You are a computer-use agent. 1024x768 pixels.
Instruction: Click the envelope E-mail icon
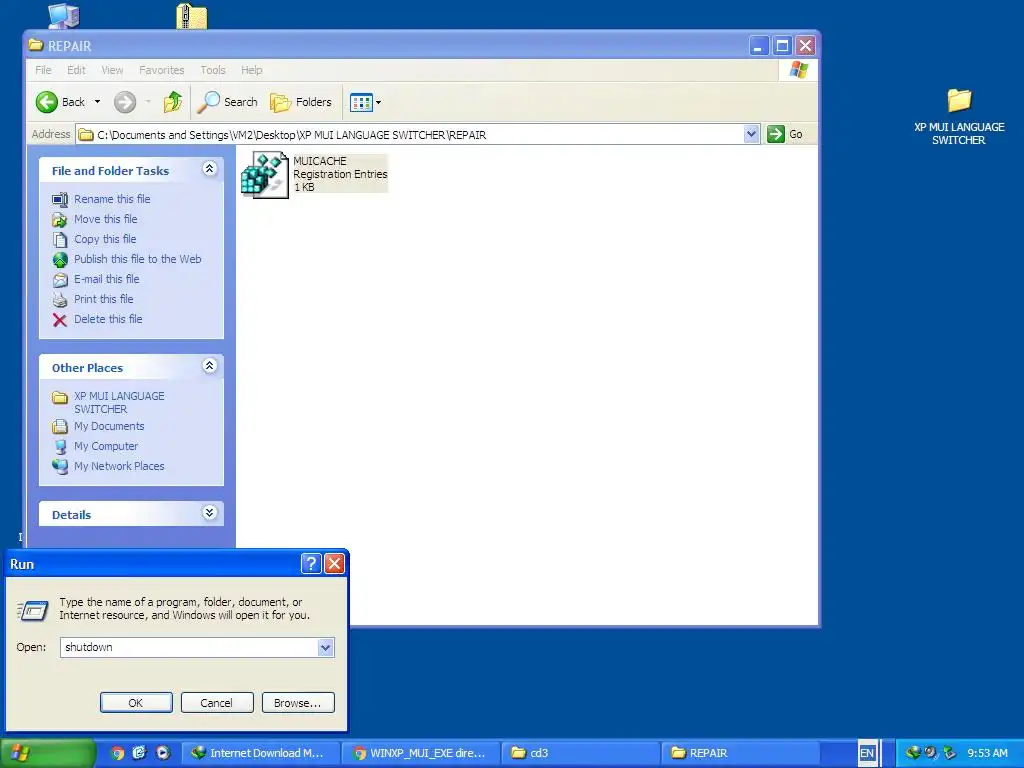[x=59, y=280]
